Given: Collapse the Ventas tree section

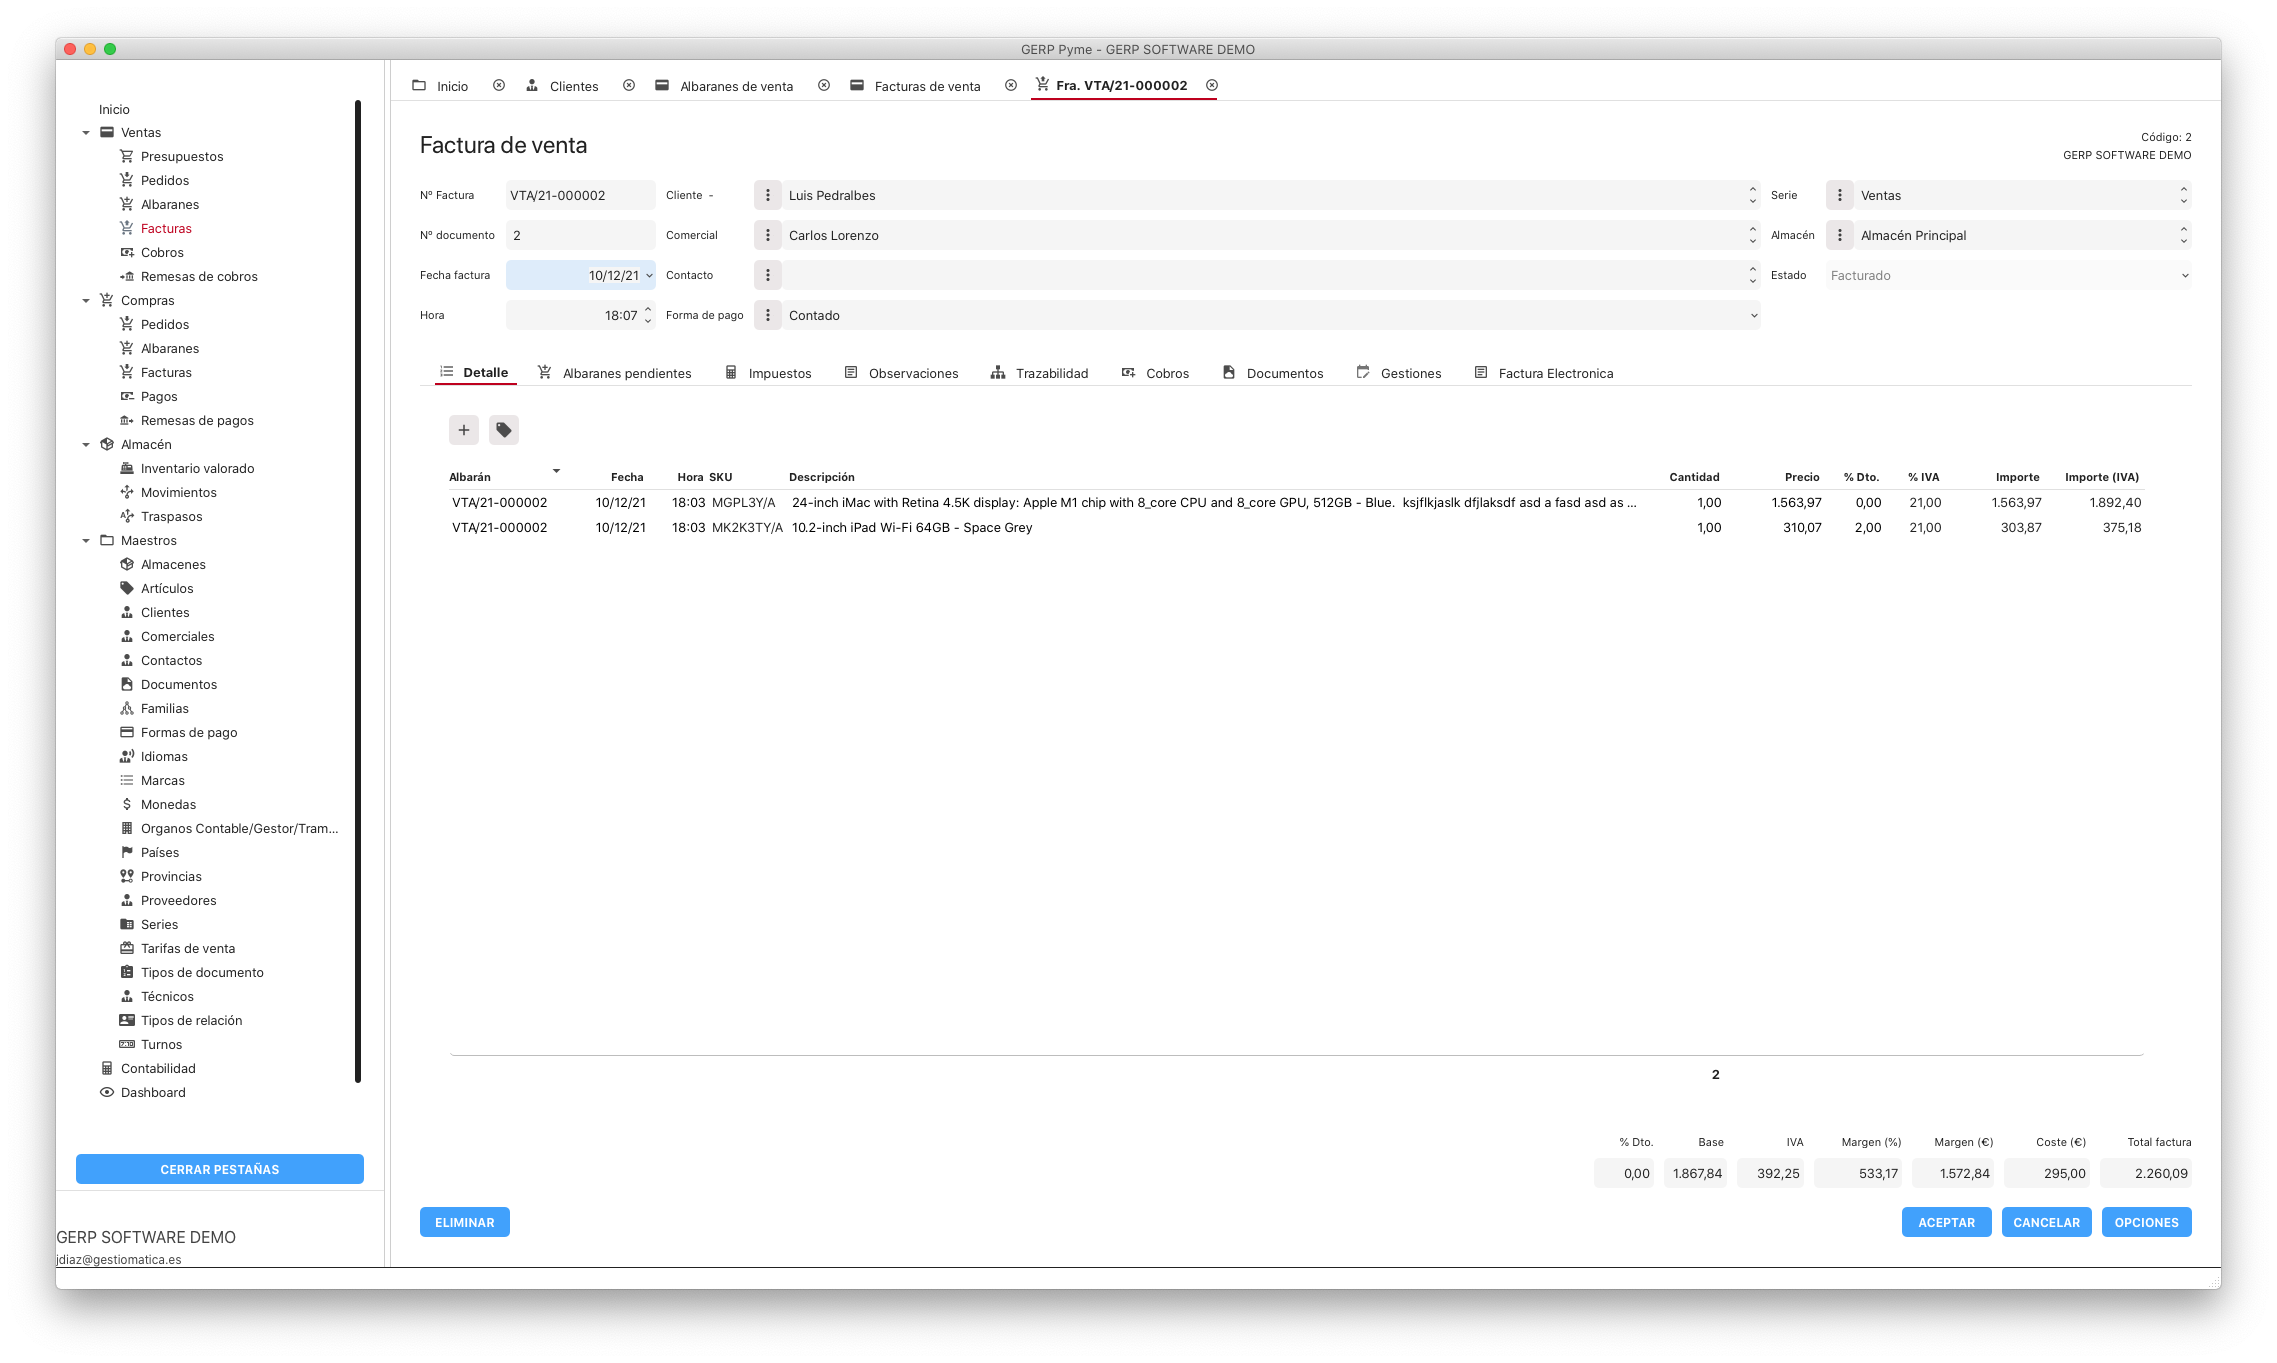Looking at the screenshot, I should tap(86, 133).
